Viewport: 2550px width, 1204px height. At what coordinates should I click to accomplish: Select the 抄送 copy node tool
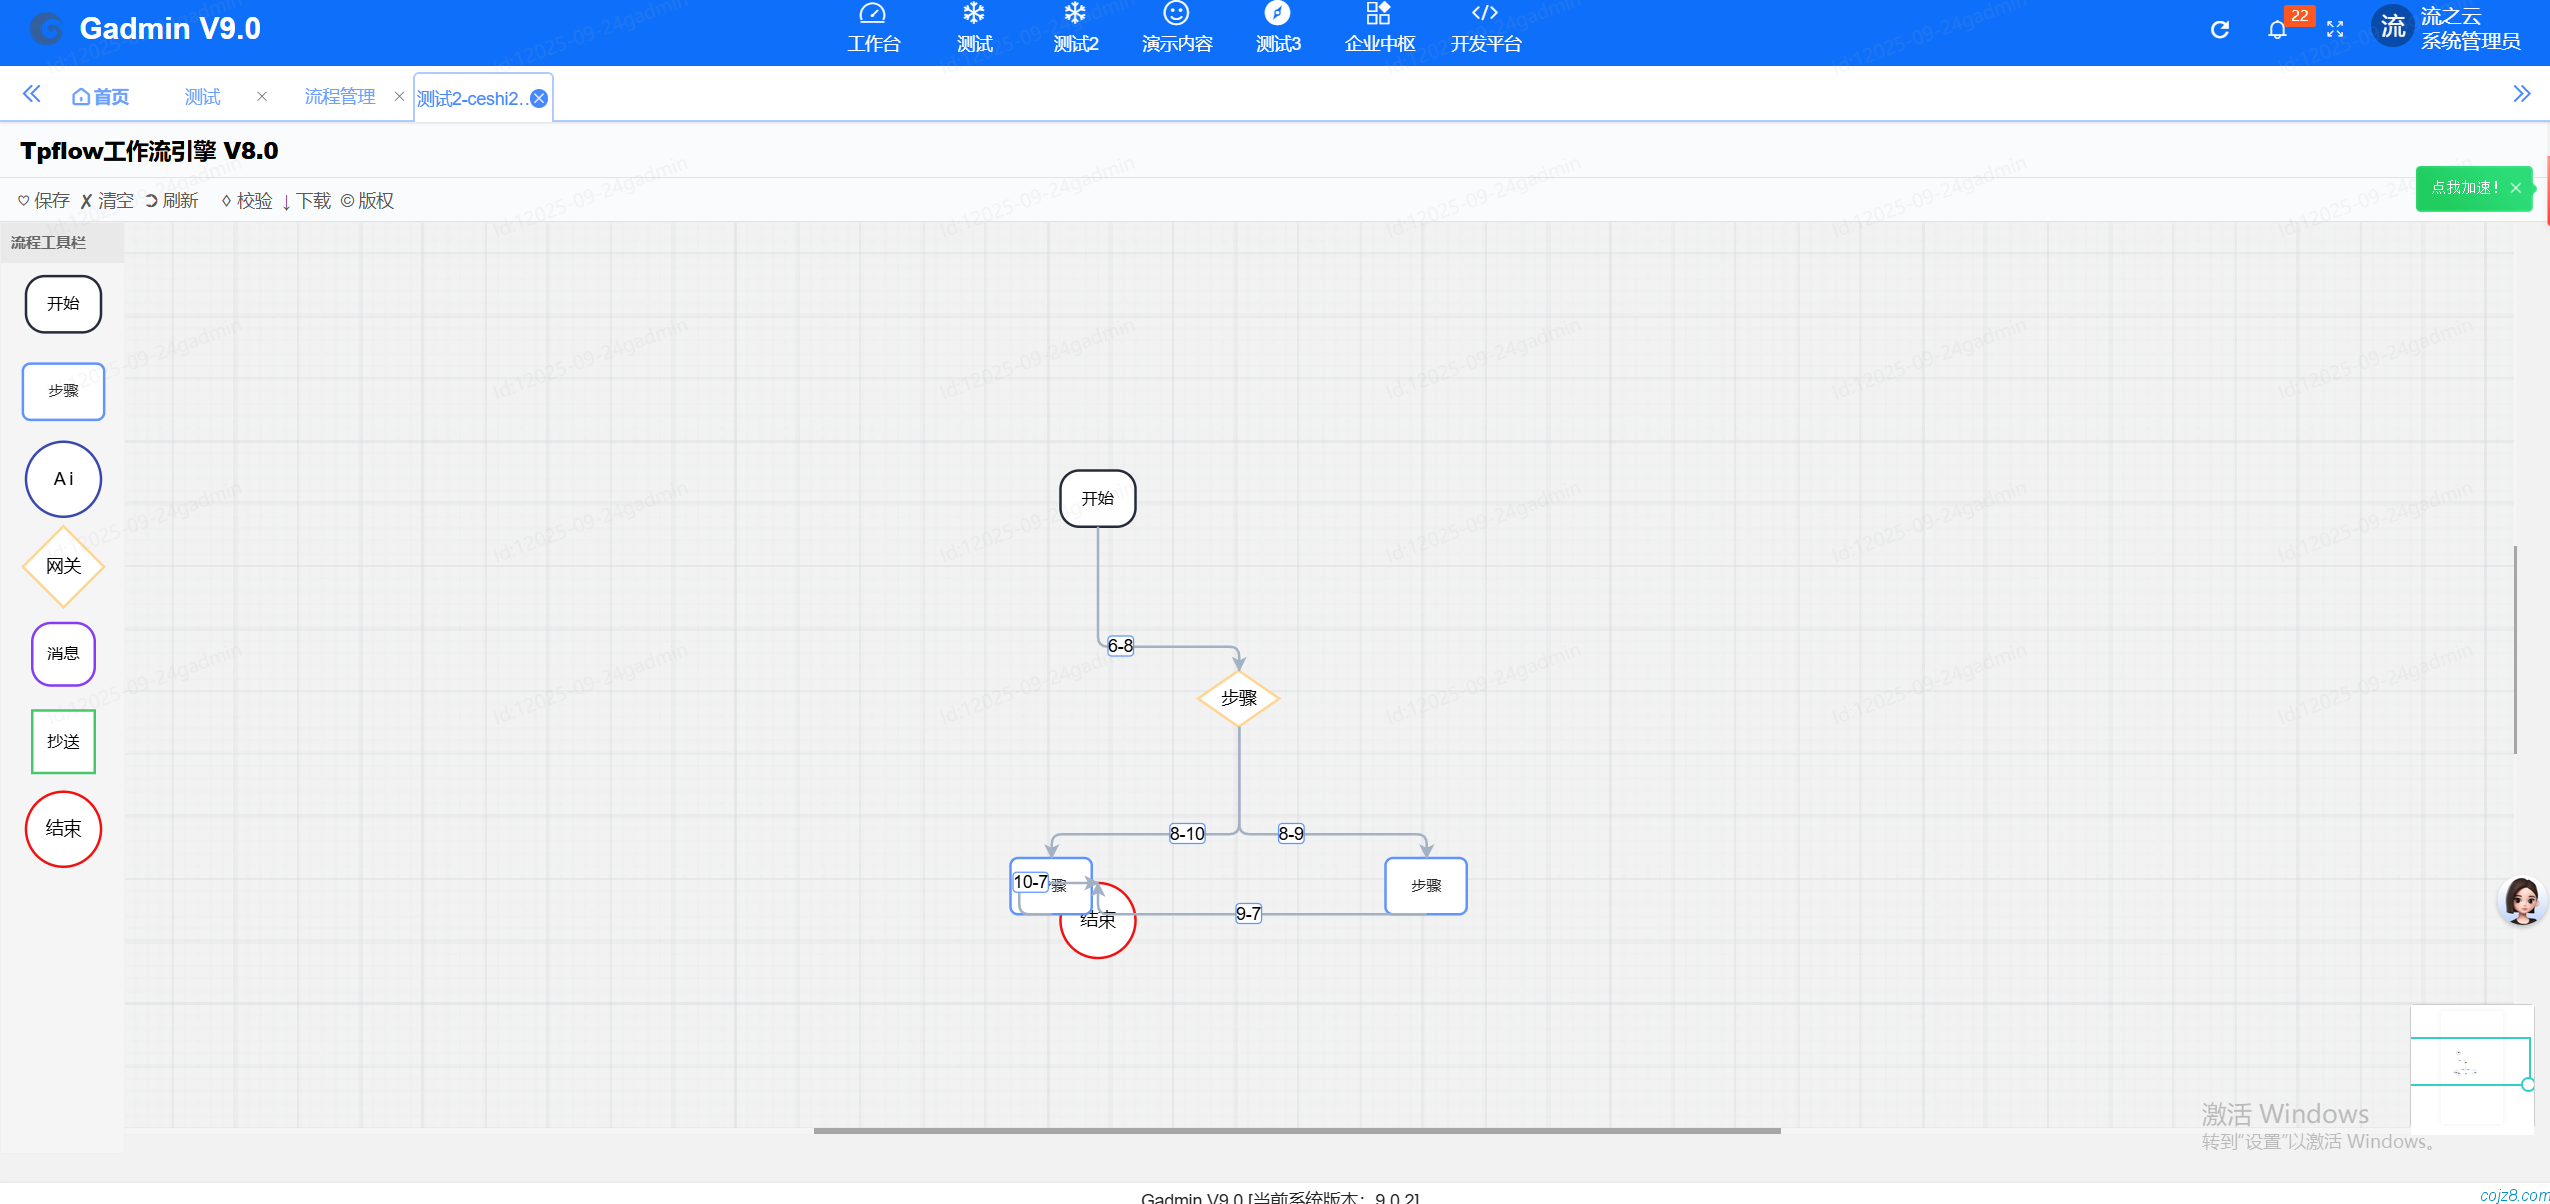click(x=63, y=741)
